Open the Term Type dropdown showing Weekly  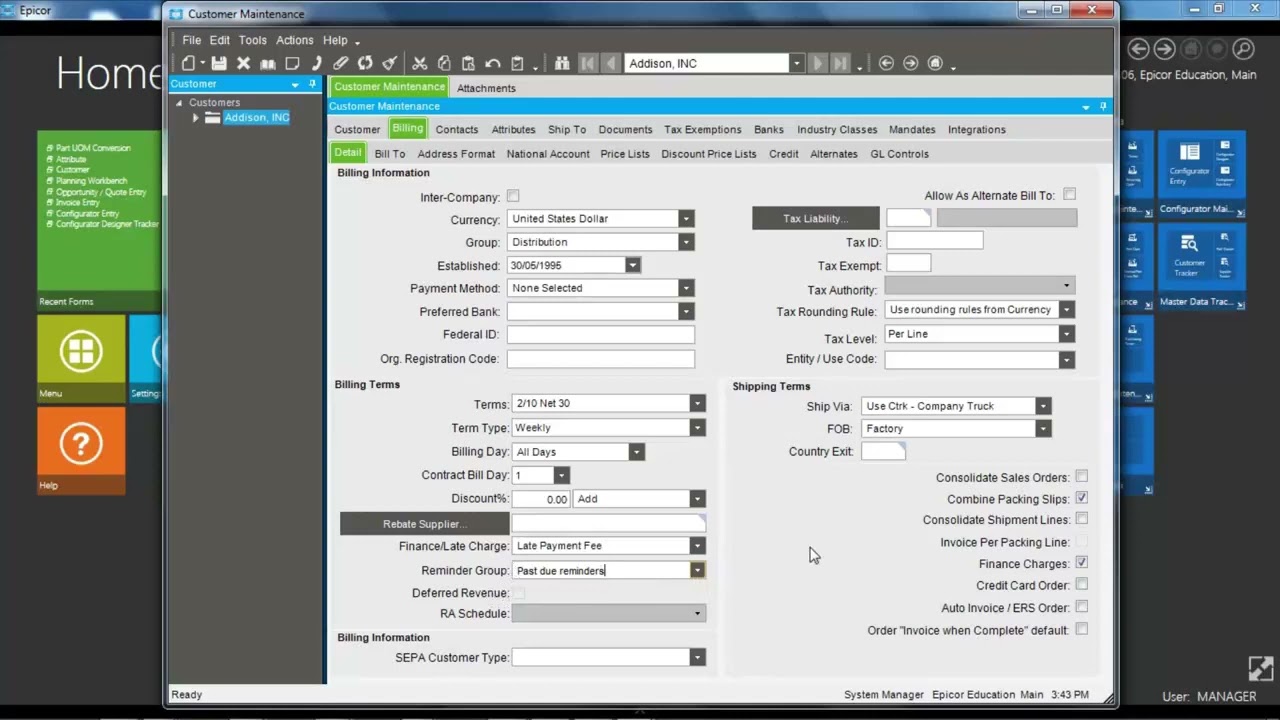698,428
